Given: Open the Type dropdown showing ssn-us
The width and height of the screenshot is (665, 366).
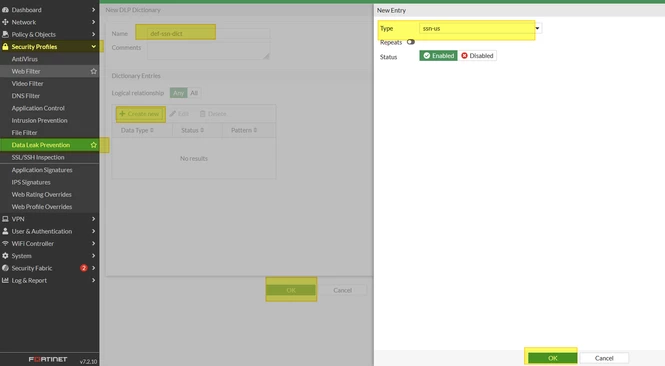Looking at the screenshot, I should pos(480,28).
